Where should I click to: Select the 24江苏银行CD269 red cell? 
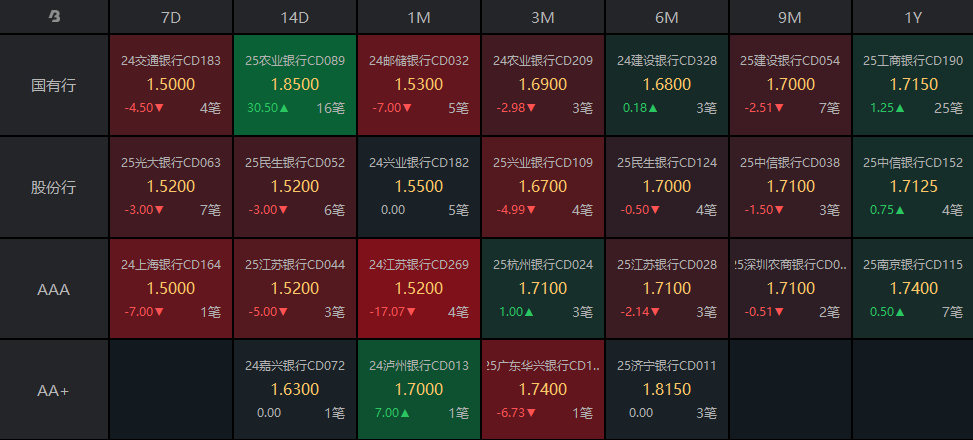pos(419,289)
